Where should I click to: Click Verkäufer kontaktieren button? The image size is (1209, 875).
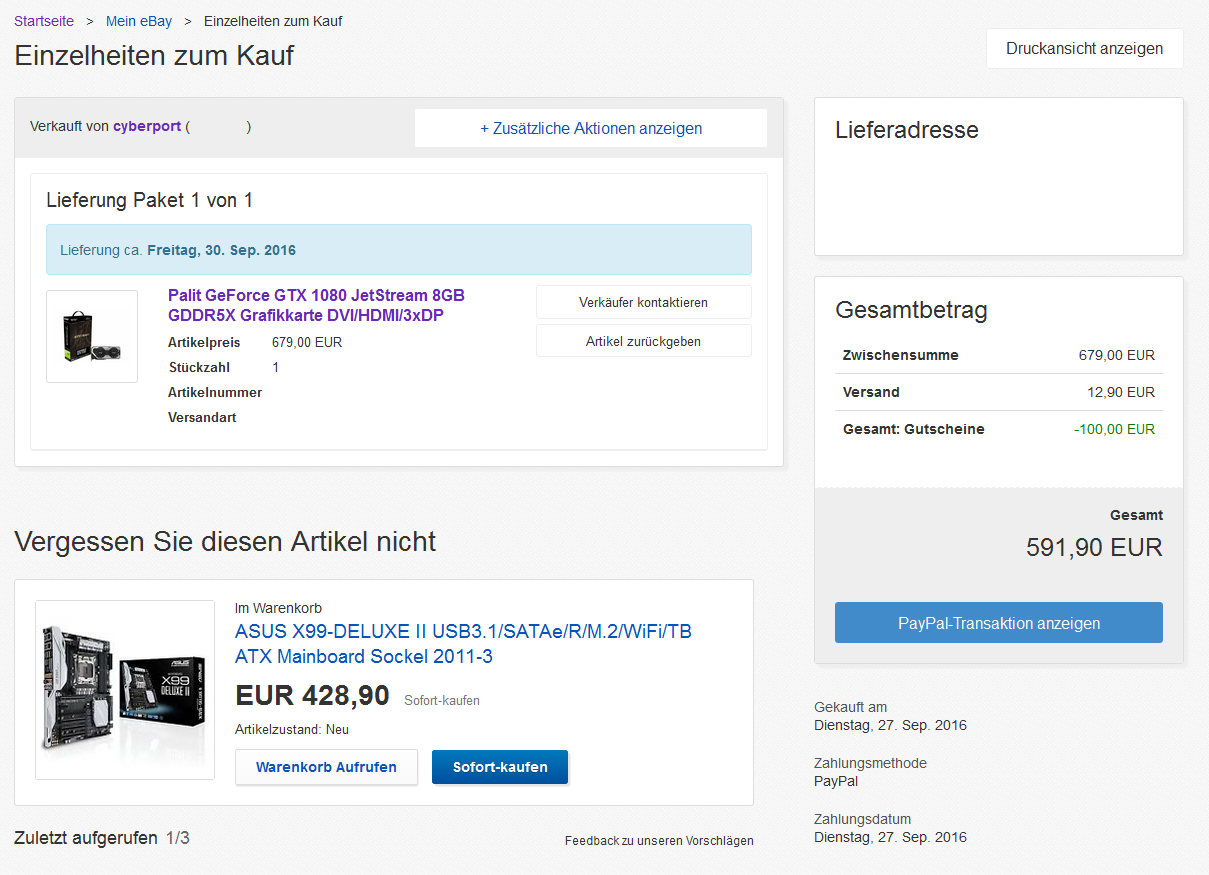click(x=644, y=302)
